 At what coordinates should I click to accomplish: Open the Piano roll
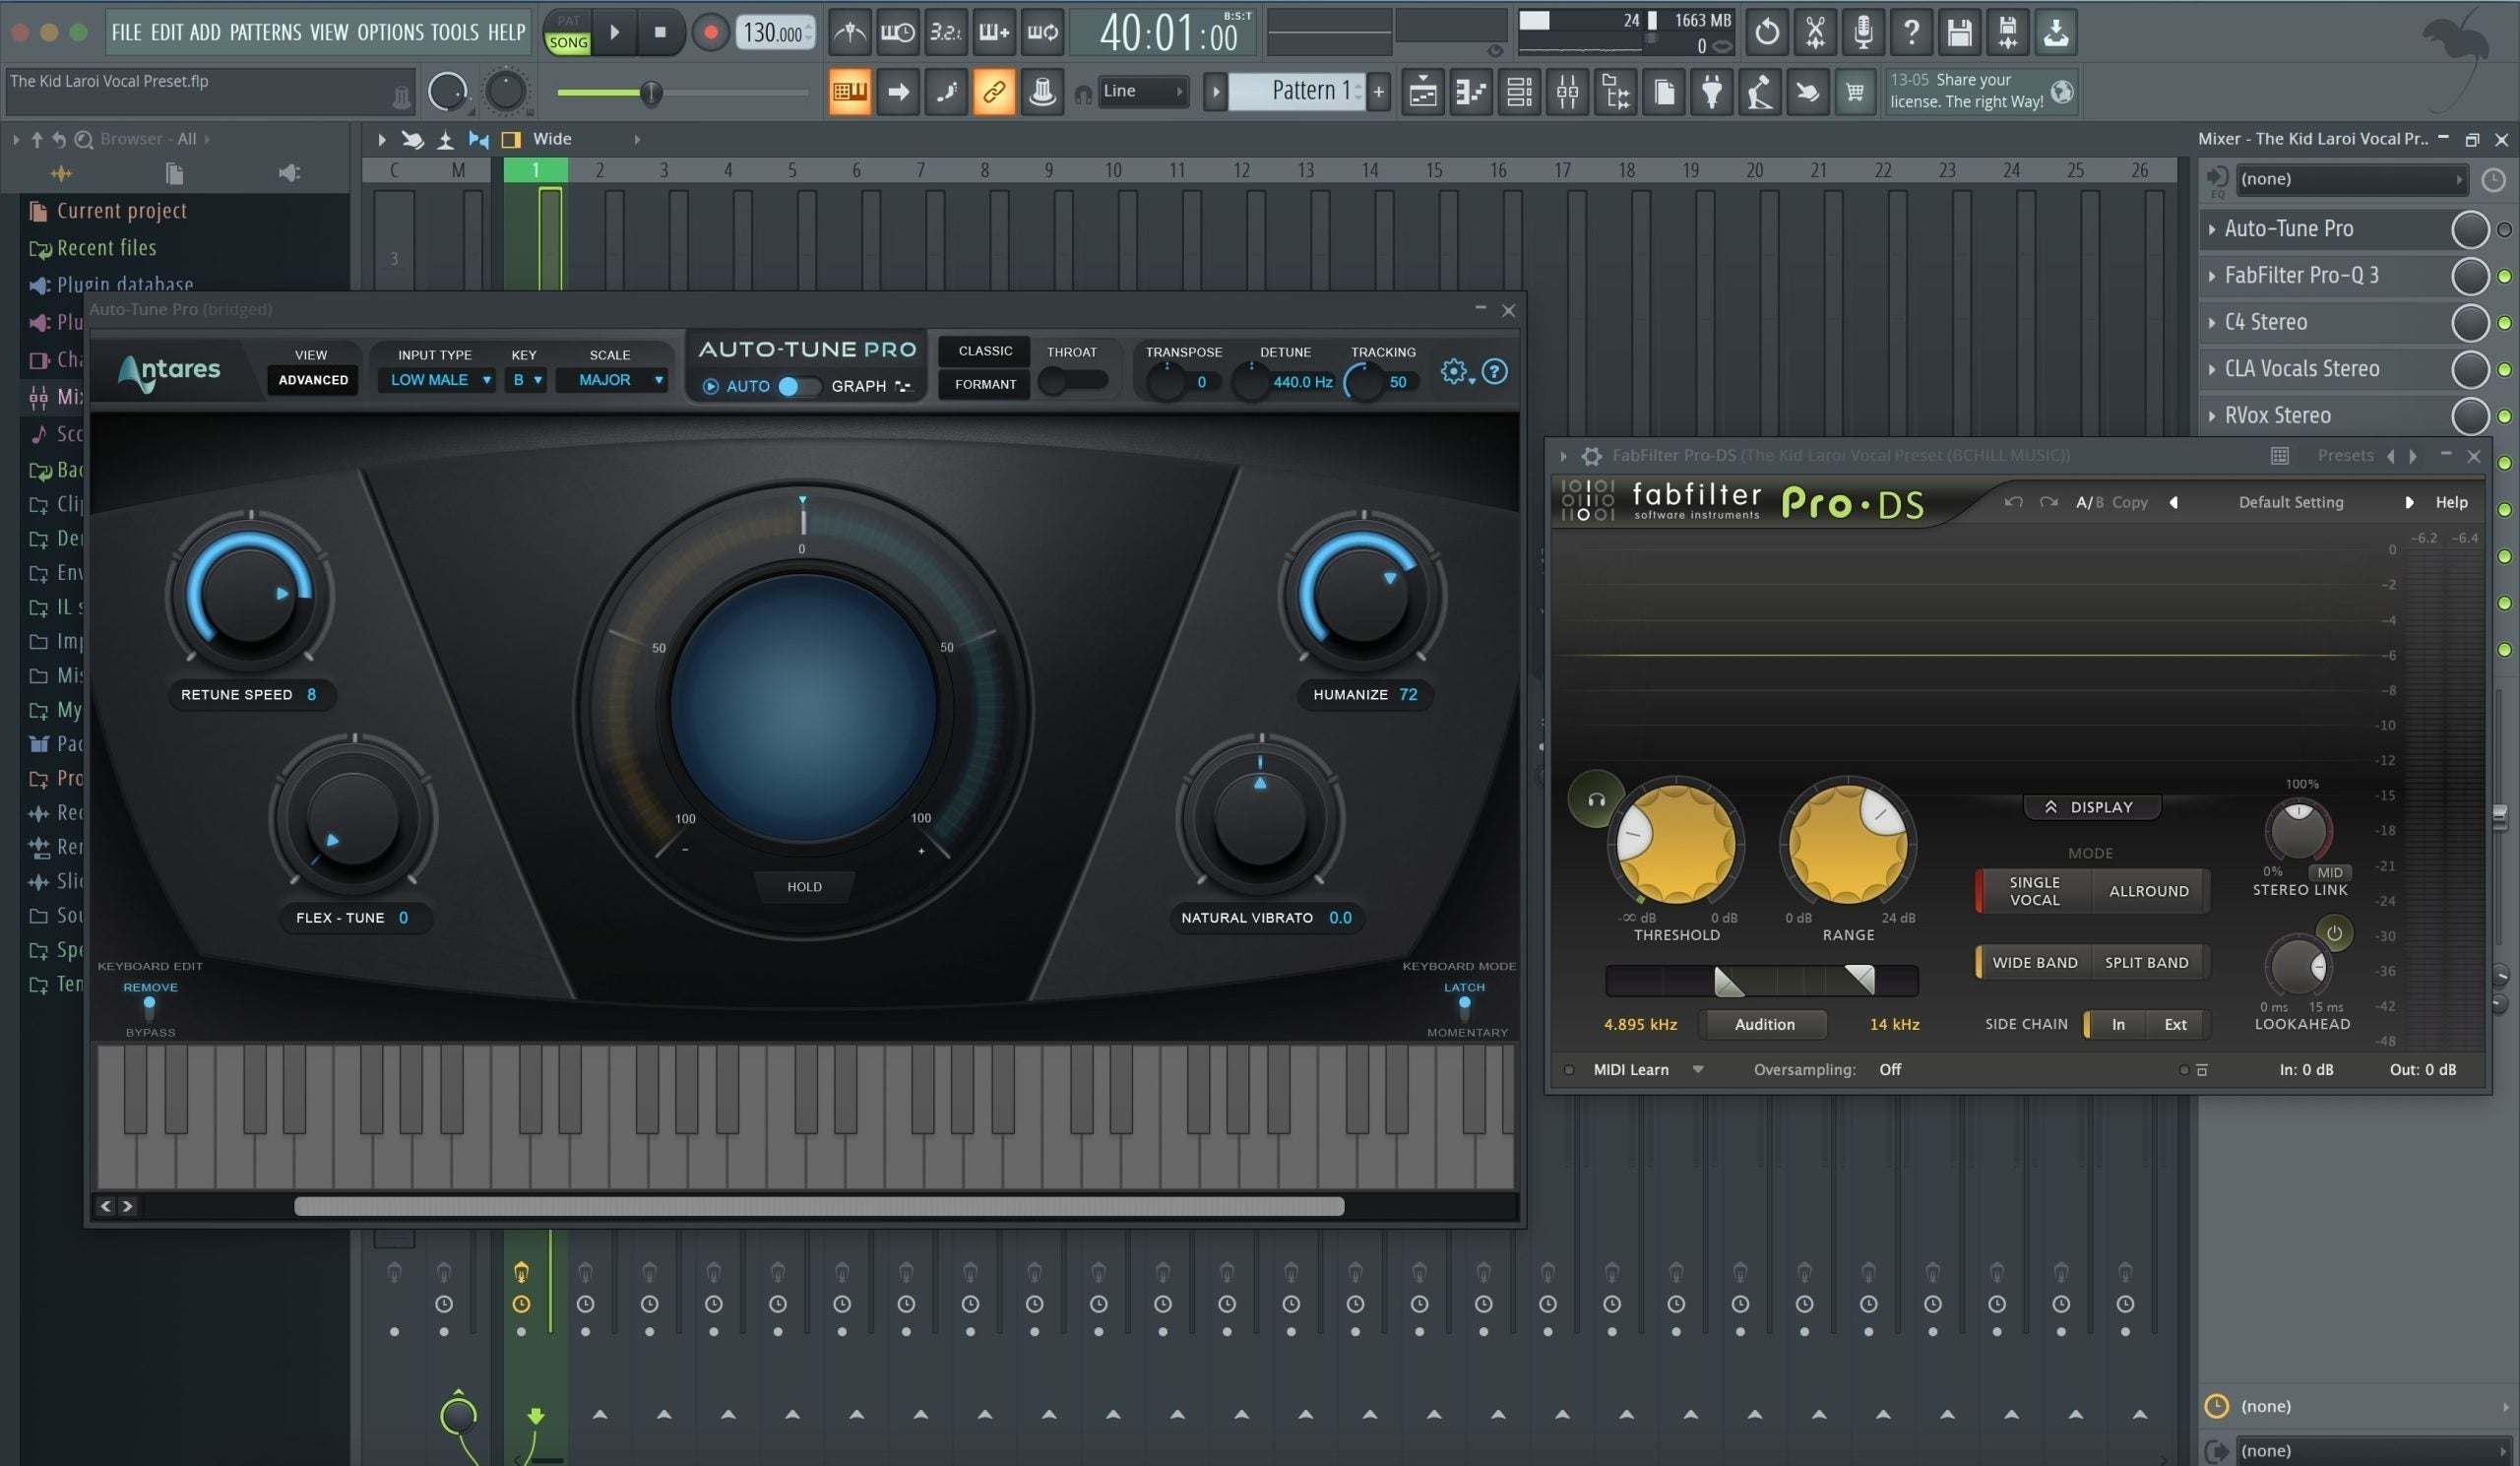click(x=1470, y=91)
